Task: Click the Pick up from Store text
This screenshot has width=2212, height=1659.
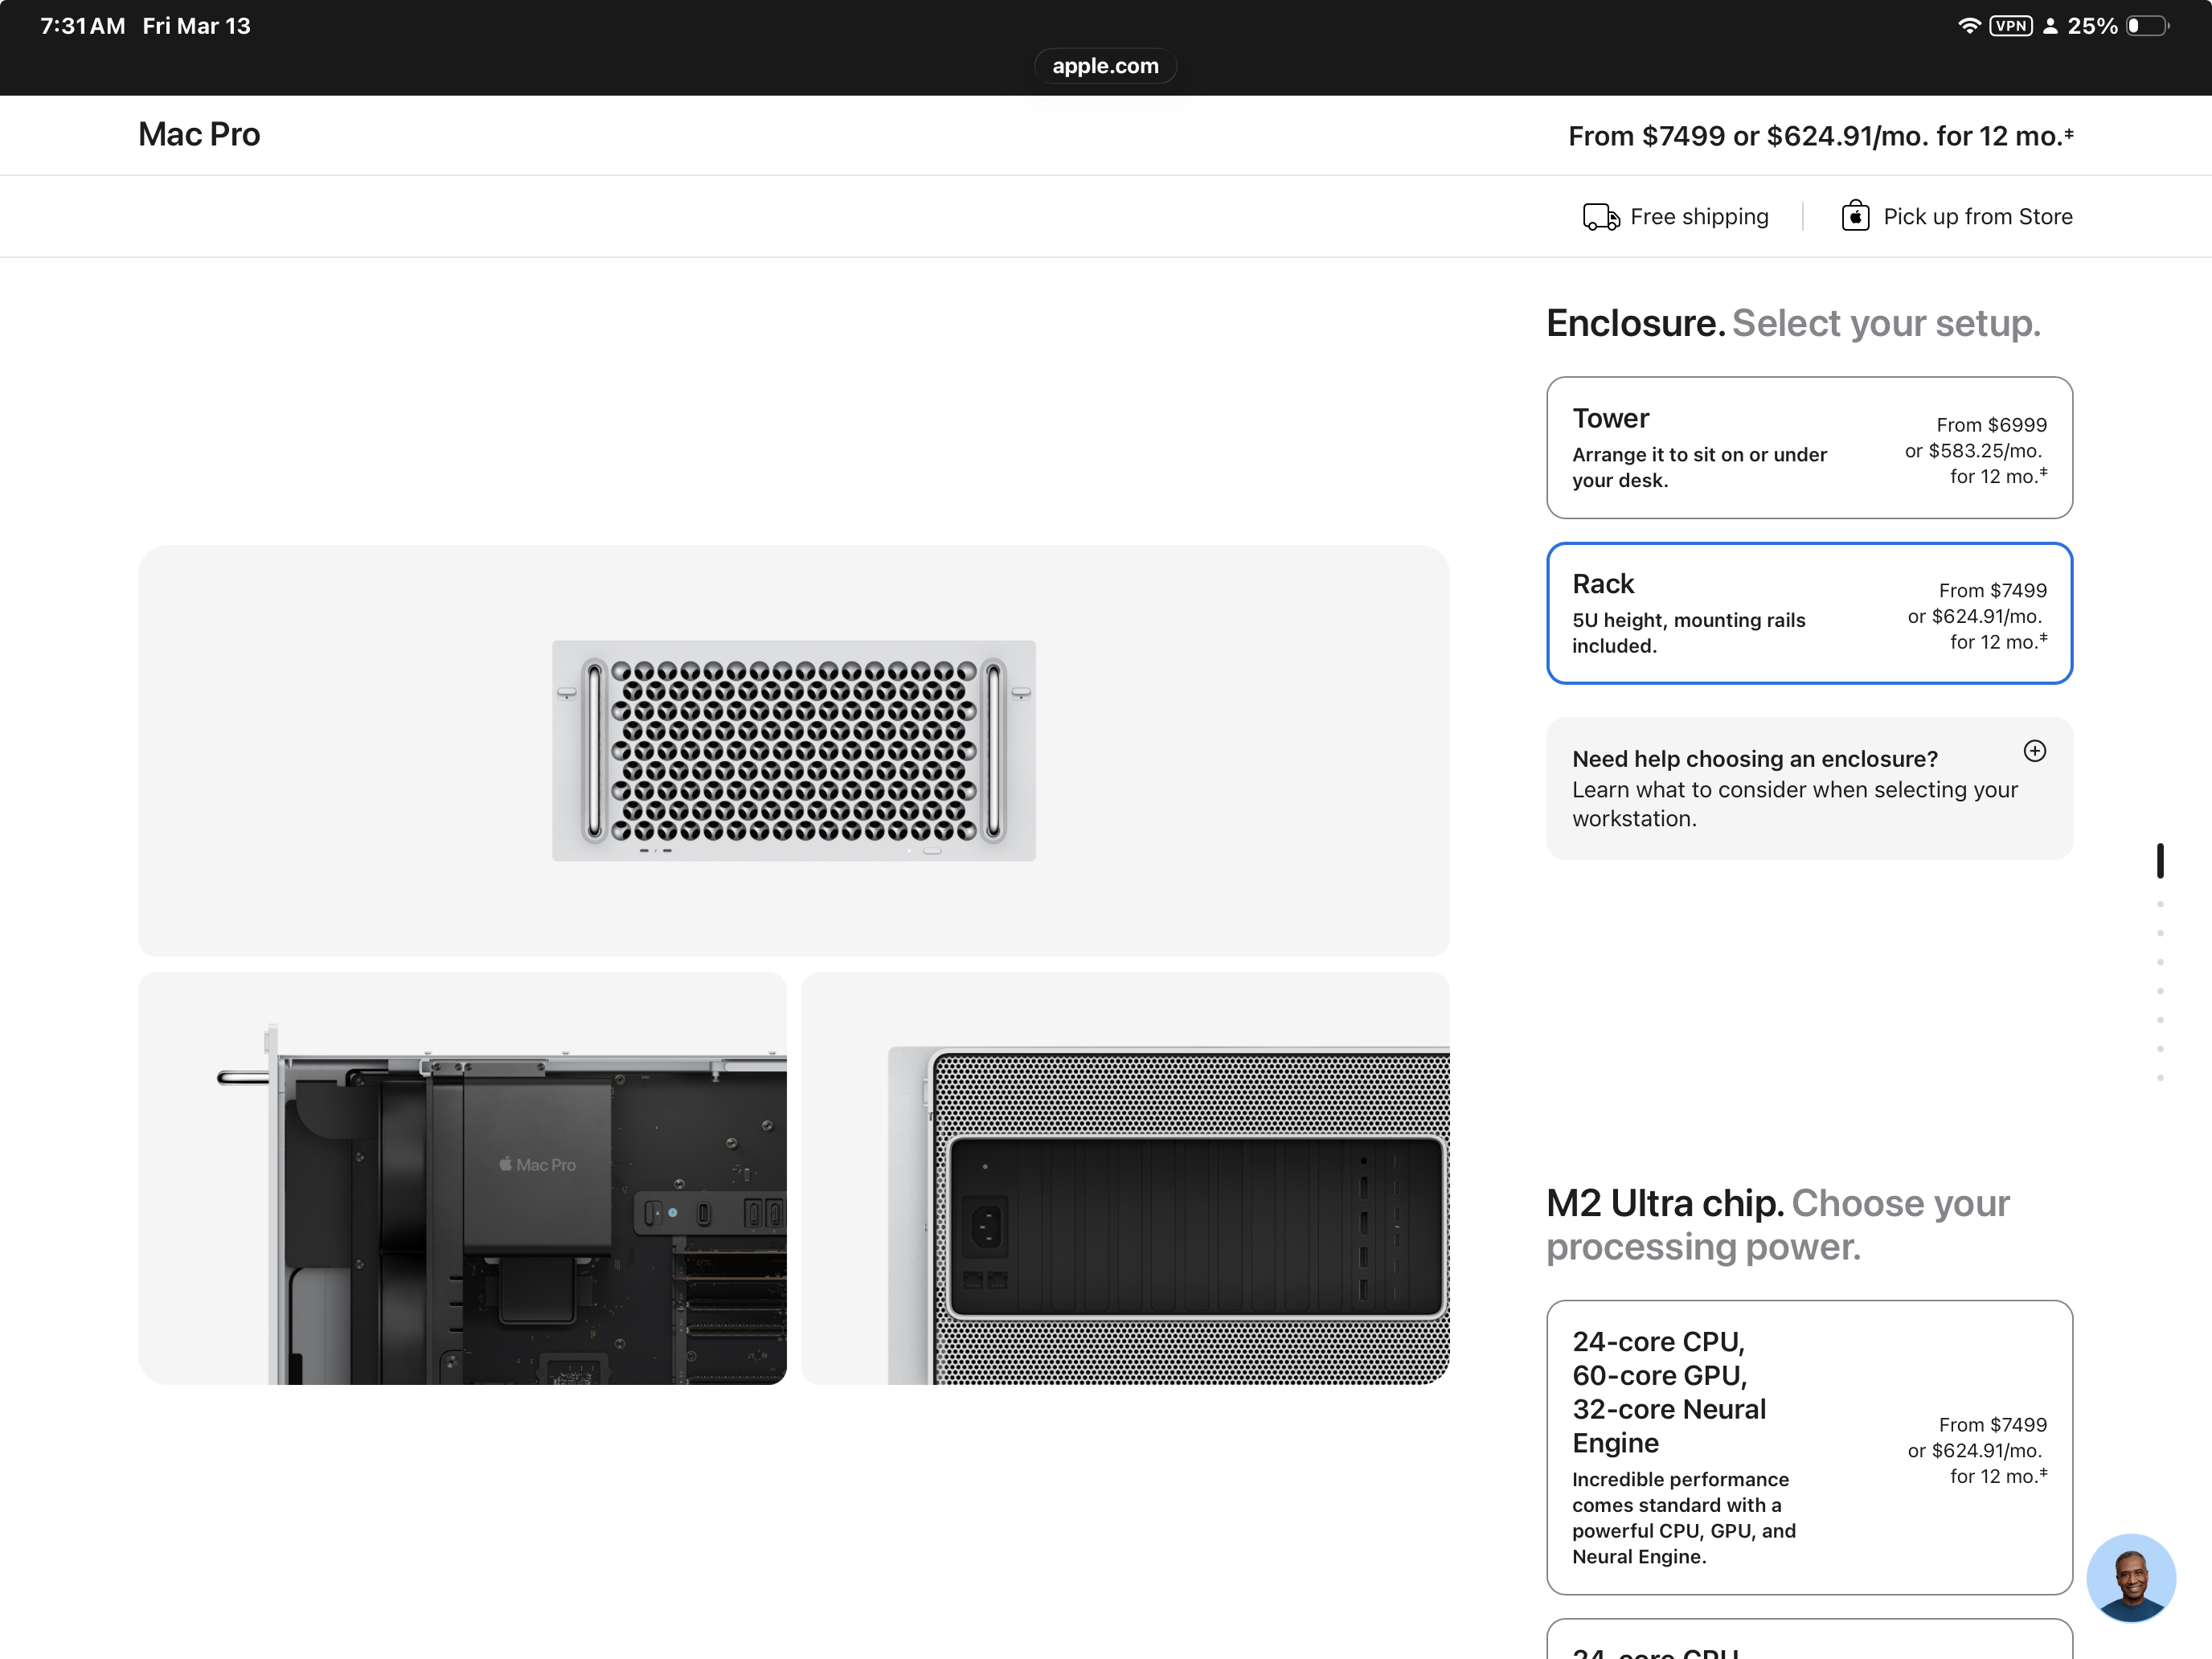Action: tap(1977, 217)
